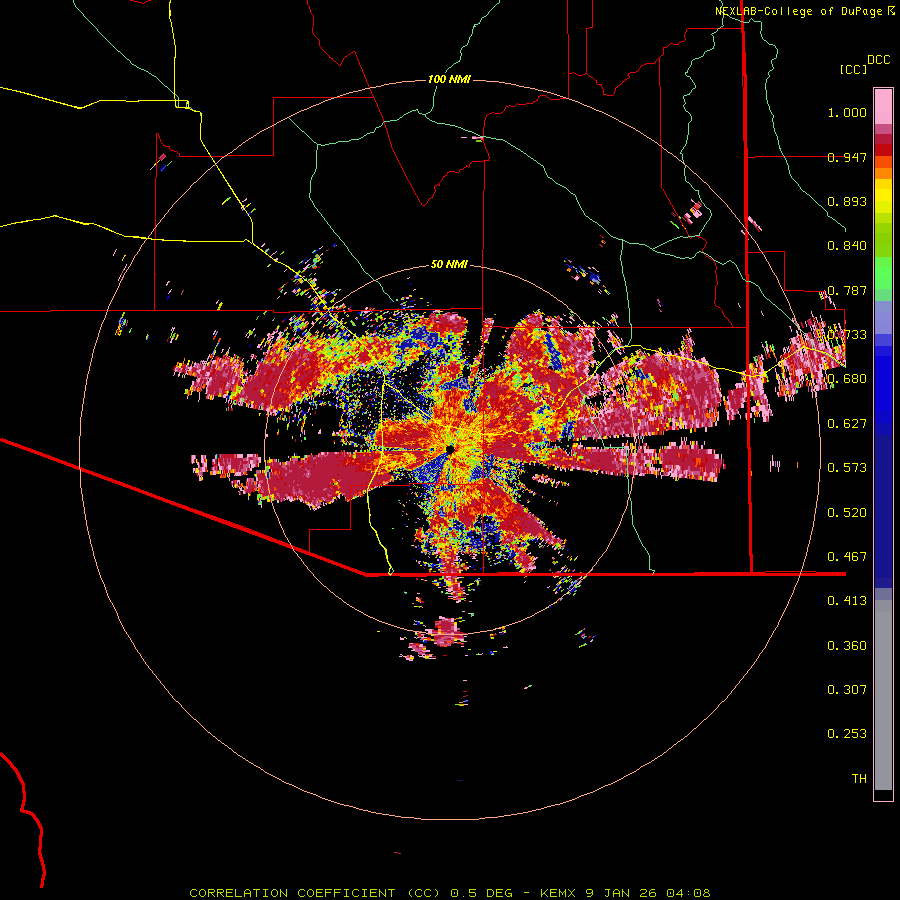This screenshot has width=900, height=900.
Task: Click the 0.627 legend value
Action: pyautogui.click(x=847, y=424)
